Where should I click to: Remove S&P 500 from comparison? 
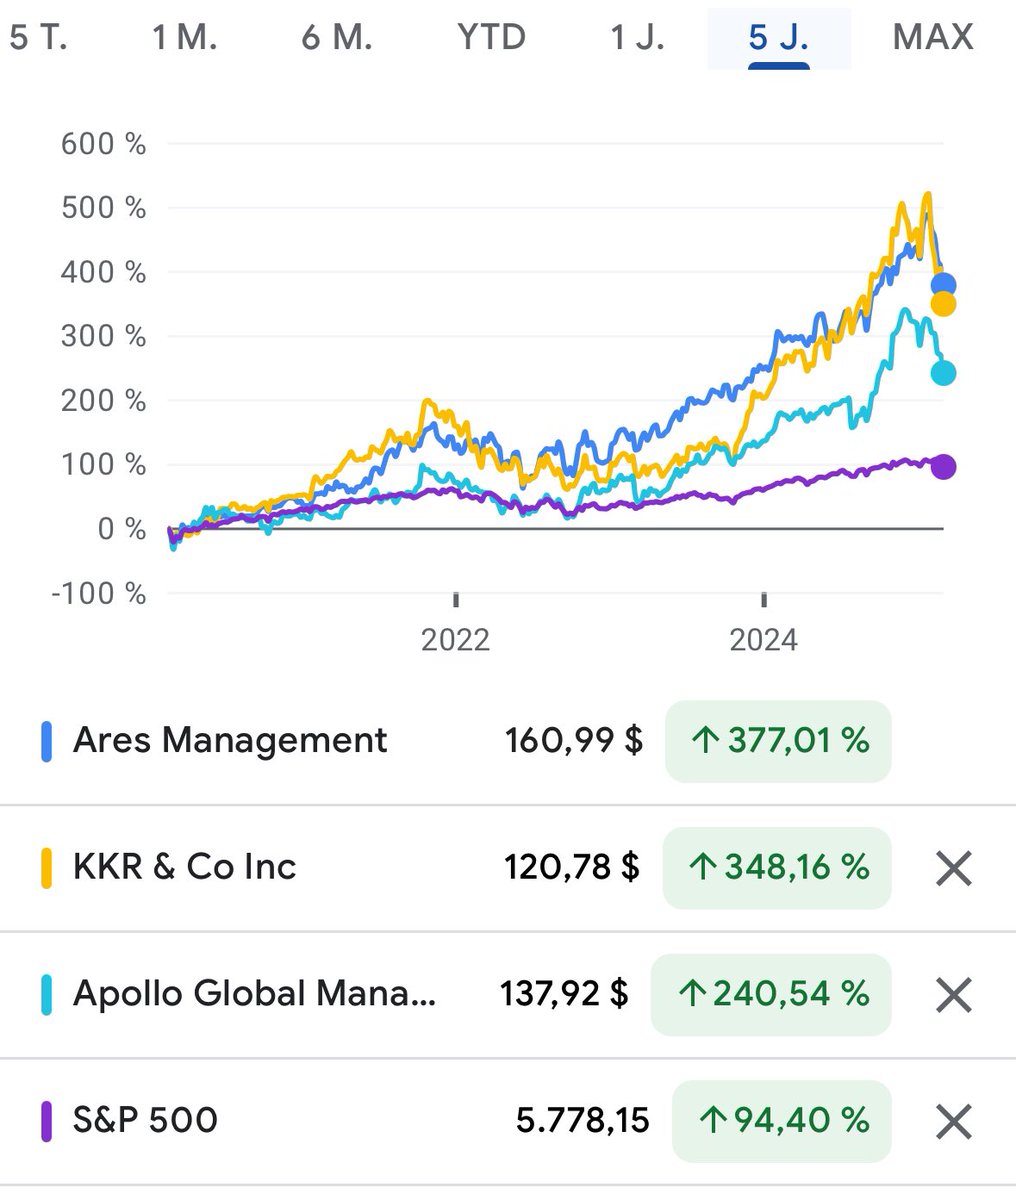(x=954, y=1121)
